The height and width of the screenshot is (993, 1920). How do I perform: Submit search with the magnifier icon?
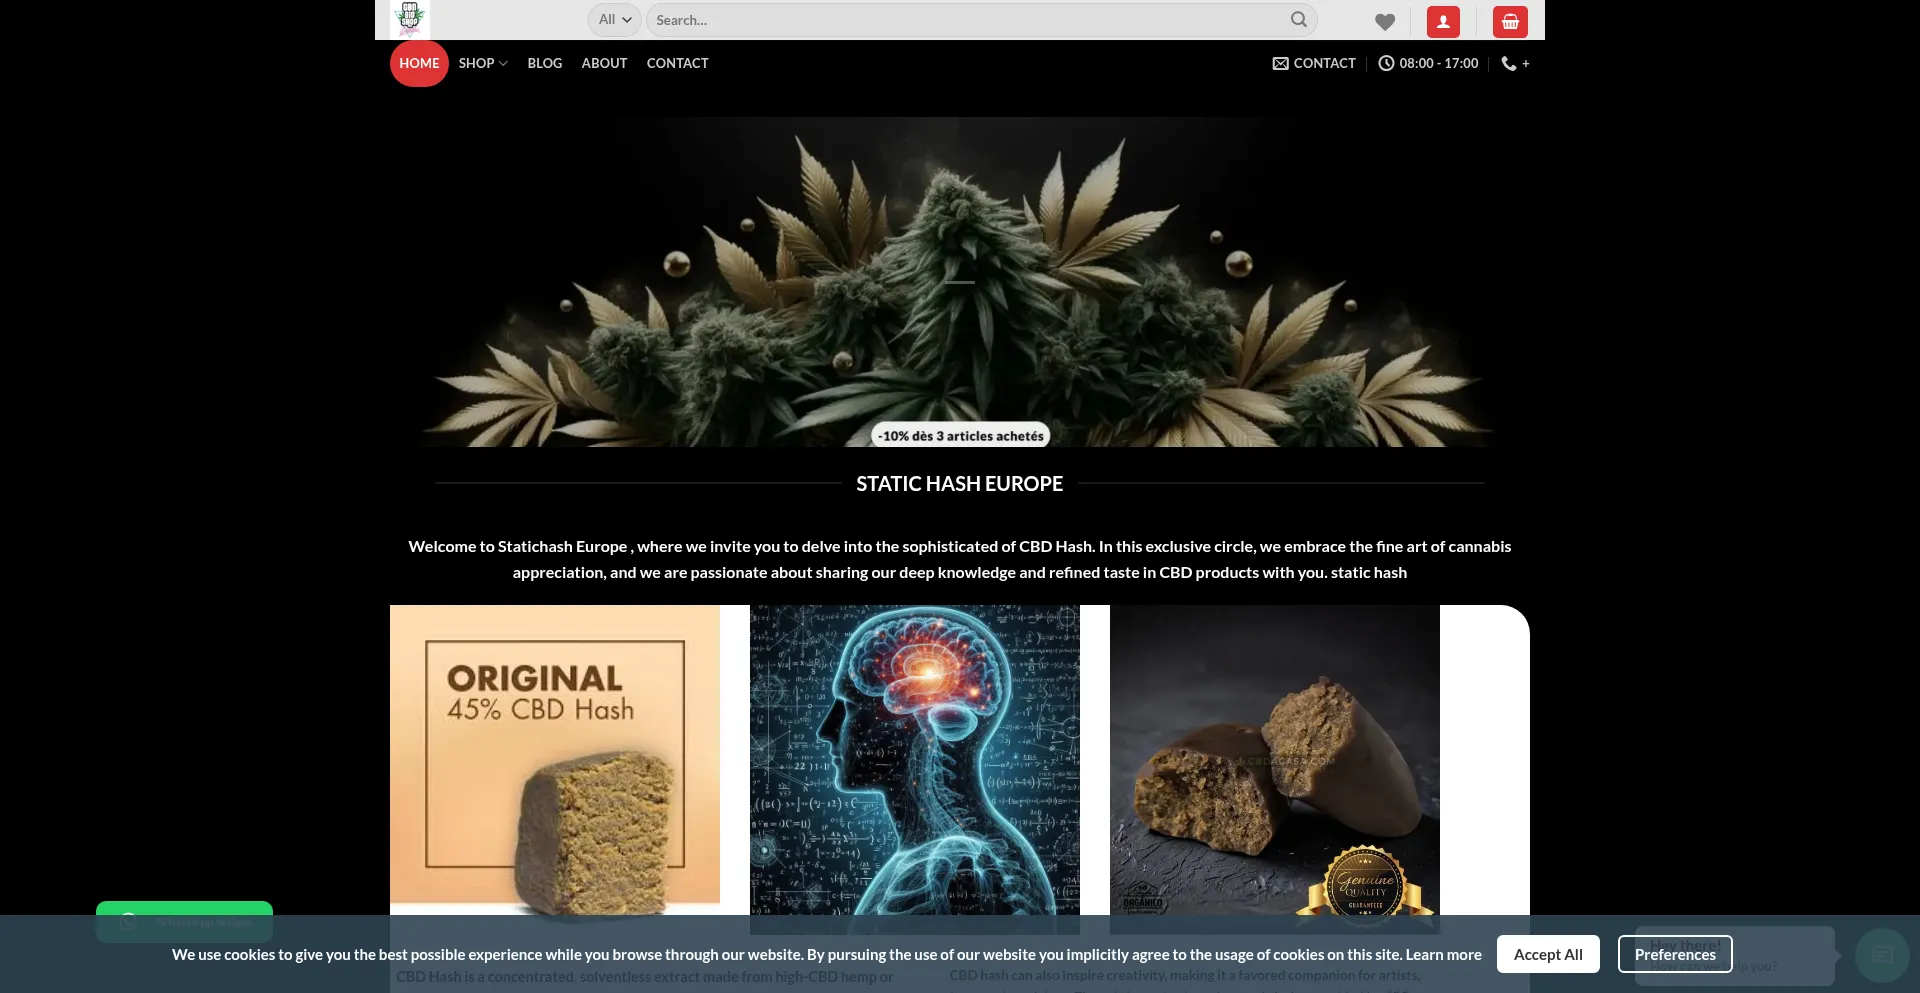1298,19
